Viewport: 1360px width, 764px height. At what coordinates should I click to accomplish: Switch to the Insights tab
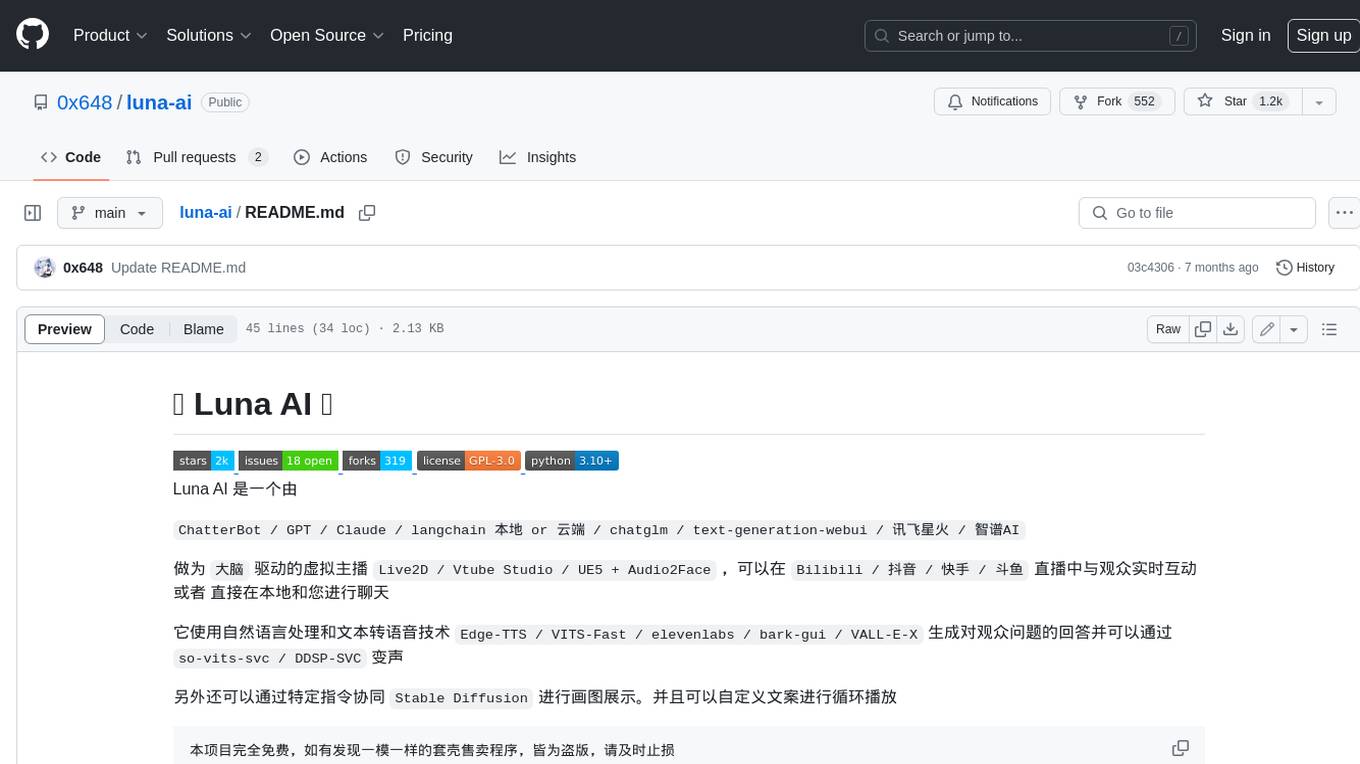(538, 157)
